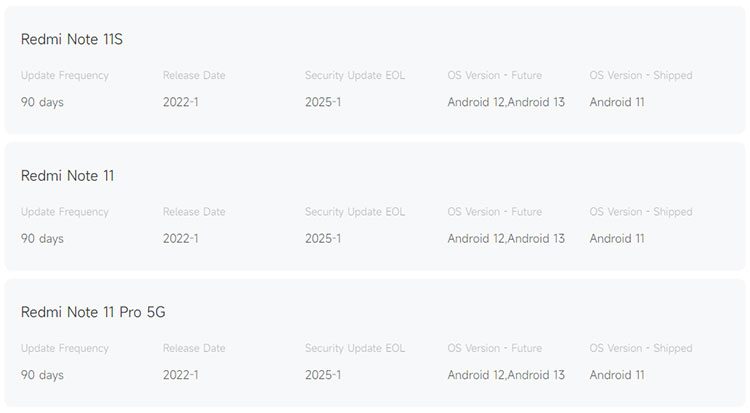Image resolution: width=750 pixels, height=413 pixels.
Task: Click 90 days value in Note 11 Pro 5G card
Action: (42, 375)
